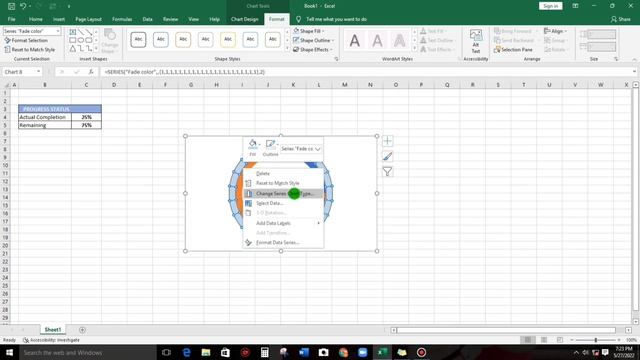Viewport: 640px width, 360px height.
Task: Open the Align dropdown
Action: 555,31
